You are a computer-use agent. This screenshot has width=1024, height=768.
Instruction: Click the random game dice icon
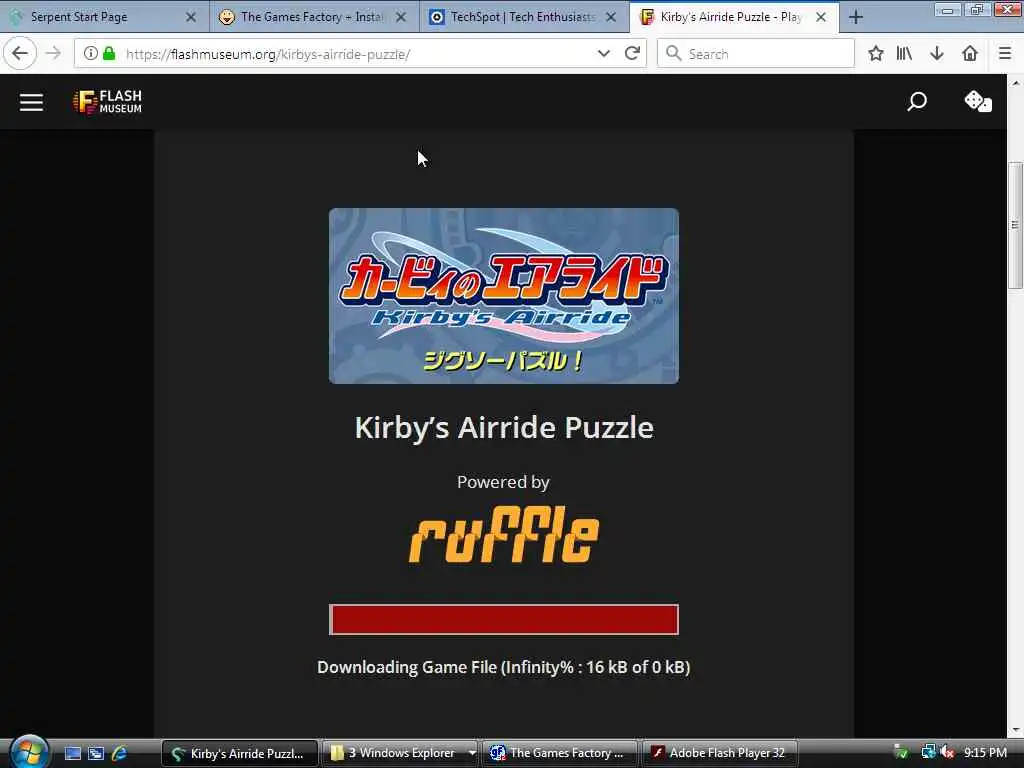click(978, 101)
